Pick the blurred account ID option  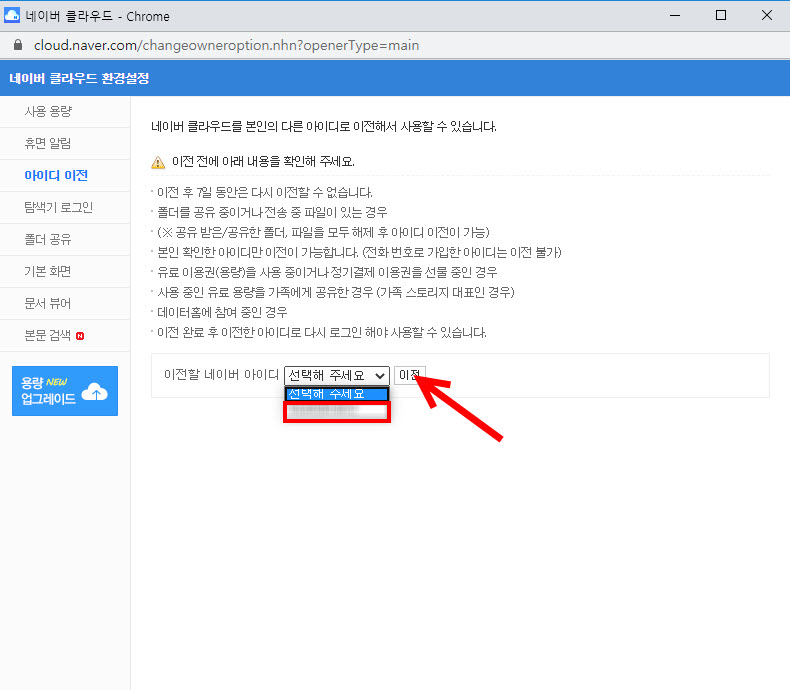click(x=337, y=411)
